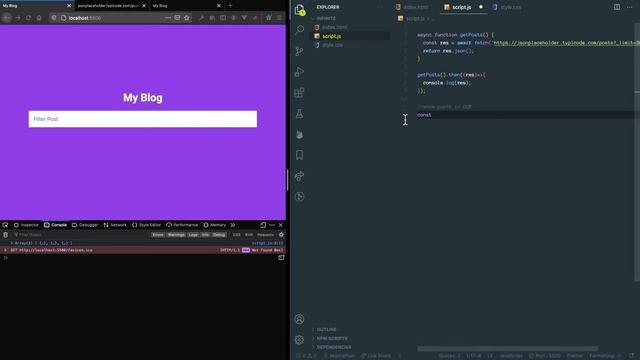Clear the console with the trash icon
The height and width of the screenshot is (360, 640).
[x=5, y=235]
